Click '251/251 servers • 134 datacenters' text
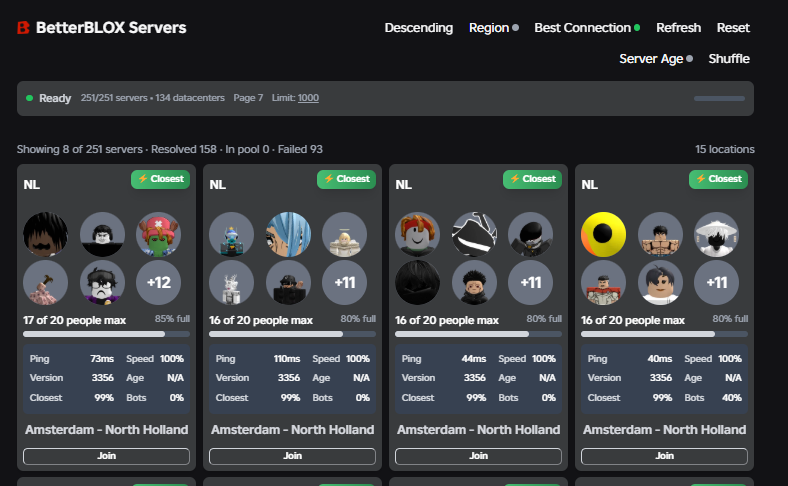Screen dimensions: 788x486 click(153, 98)
